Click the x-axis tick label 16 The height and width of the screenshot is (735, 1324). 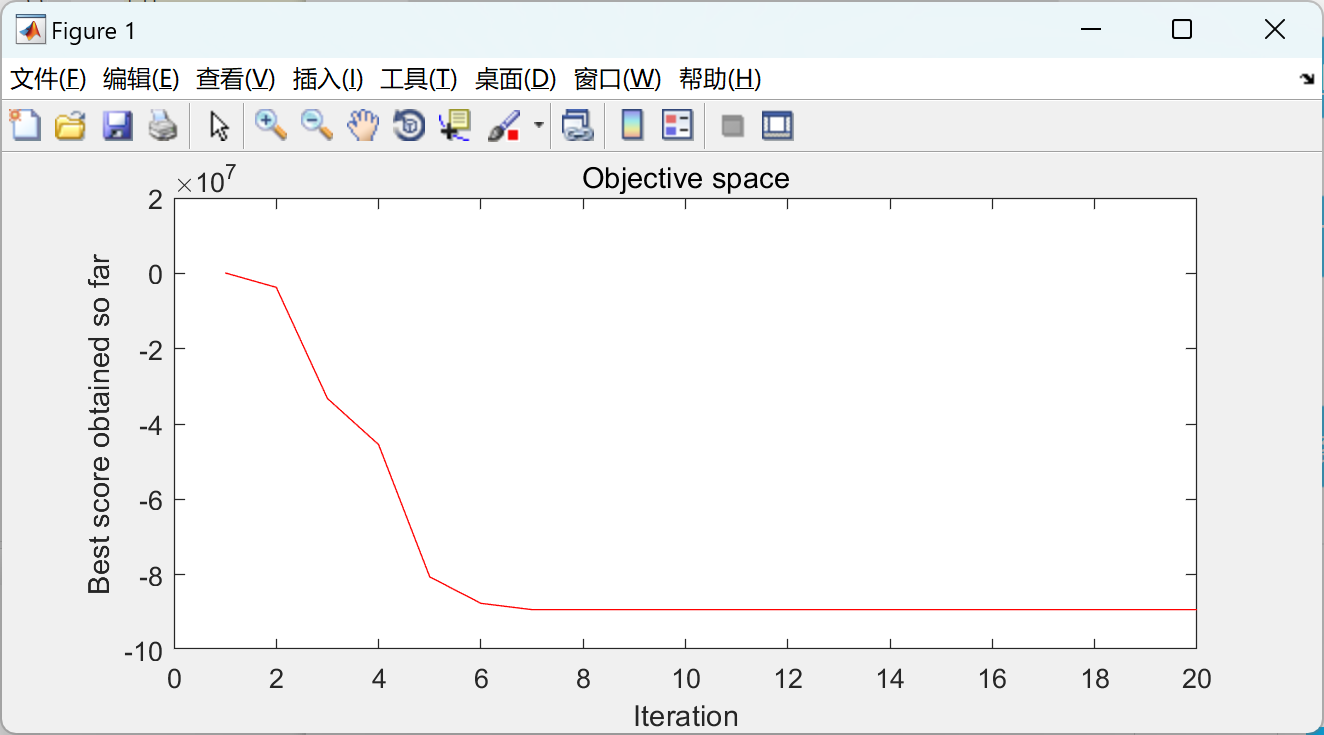click(992, 679)
